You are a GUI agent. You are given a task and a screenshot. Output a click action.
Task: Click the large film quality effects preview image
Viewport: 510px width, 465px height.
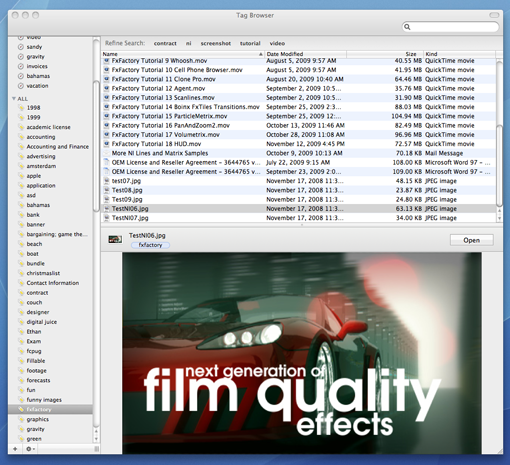pos(302,353)
